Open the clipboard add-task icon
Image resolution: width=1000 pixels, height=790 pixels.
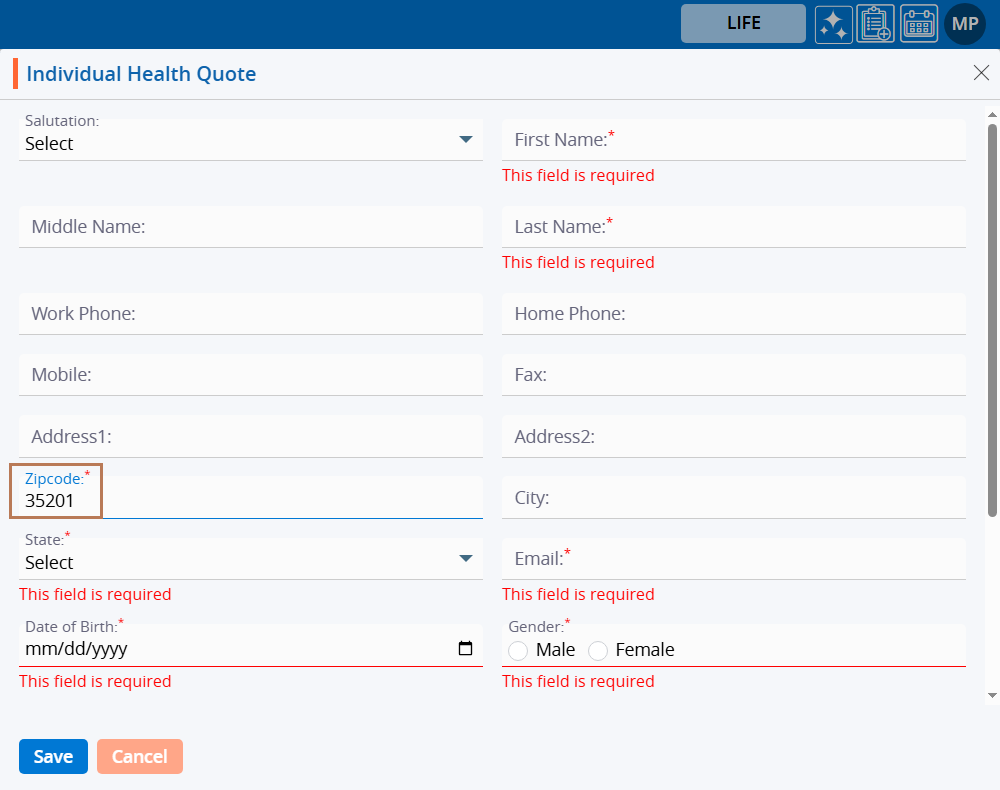pos(876,24)
